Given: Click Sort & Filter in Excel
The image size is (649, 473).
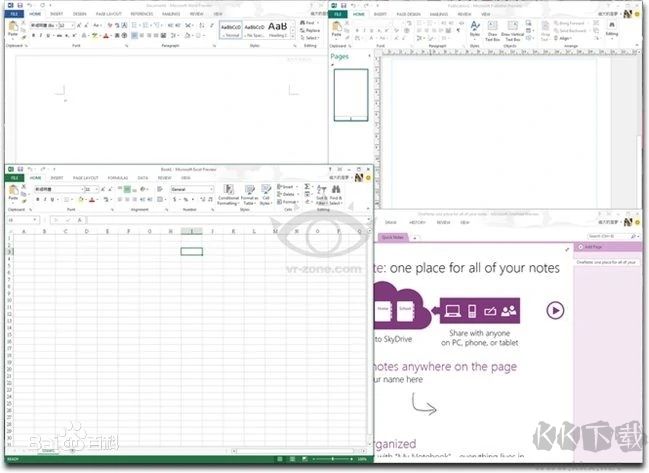Looking at the screenshot, I should (x=322, y=195).
